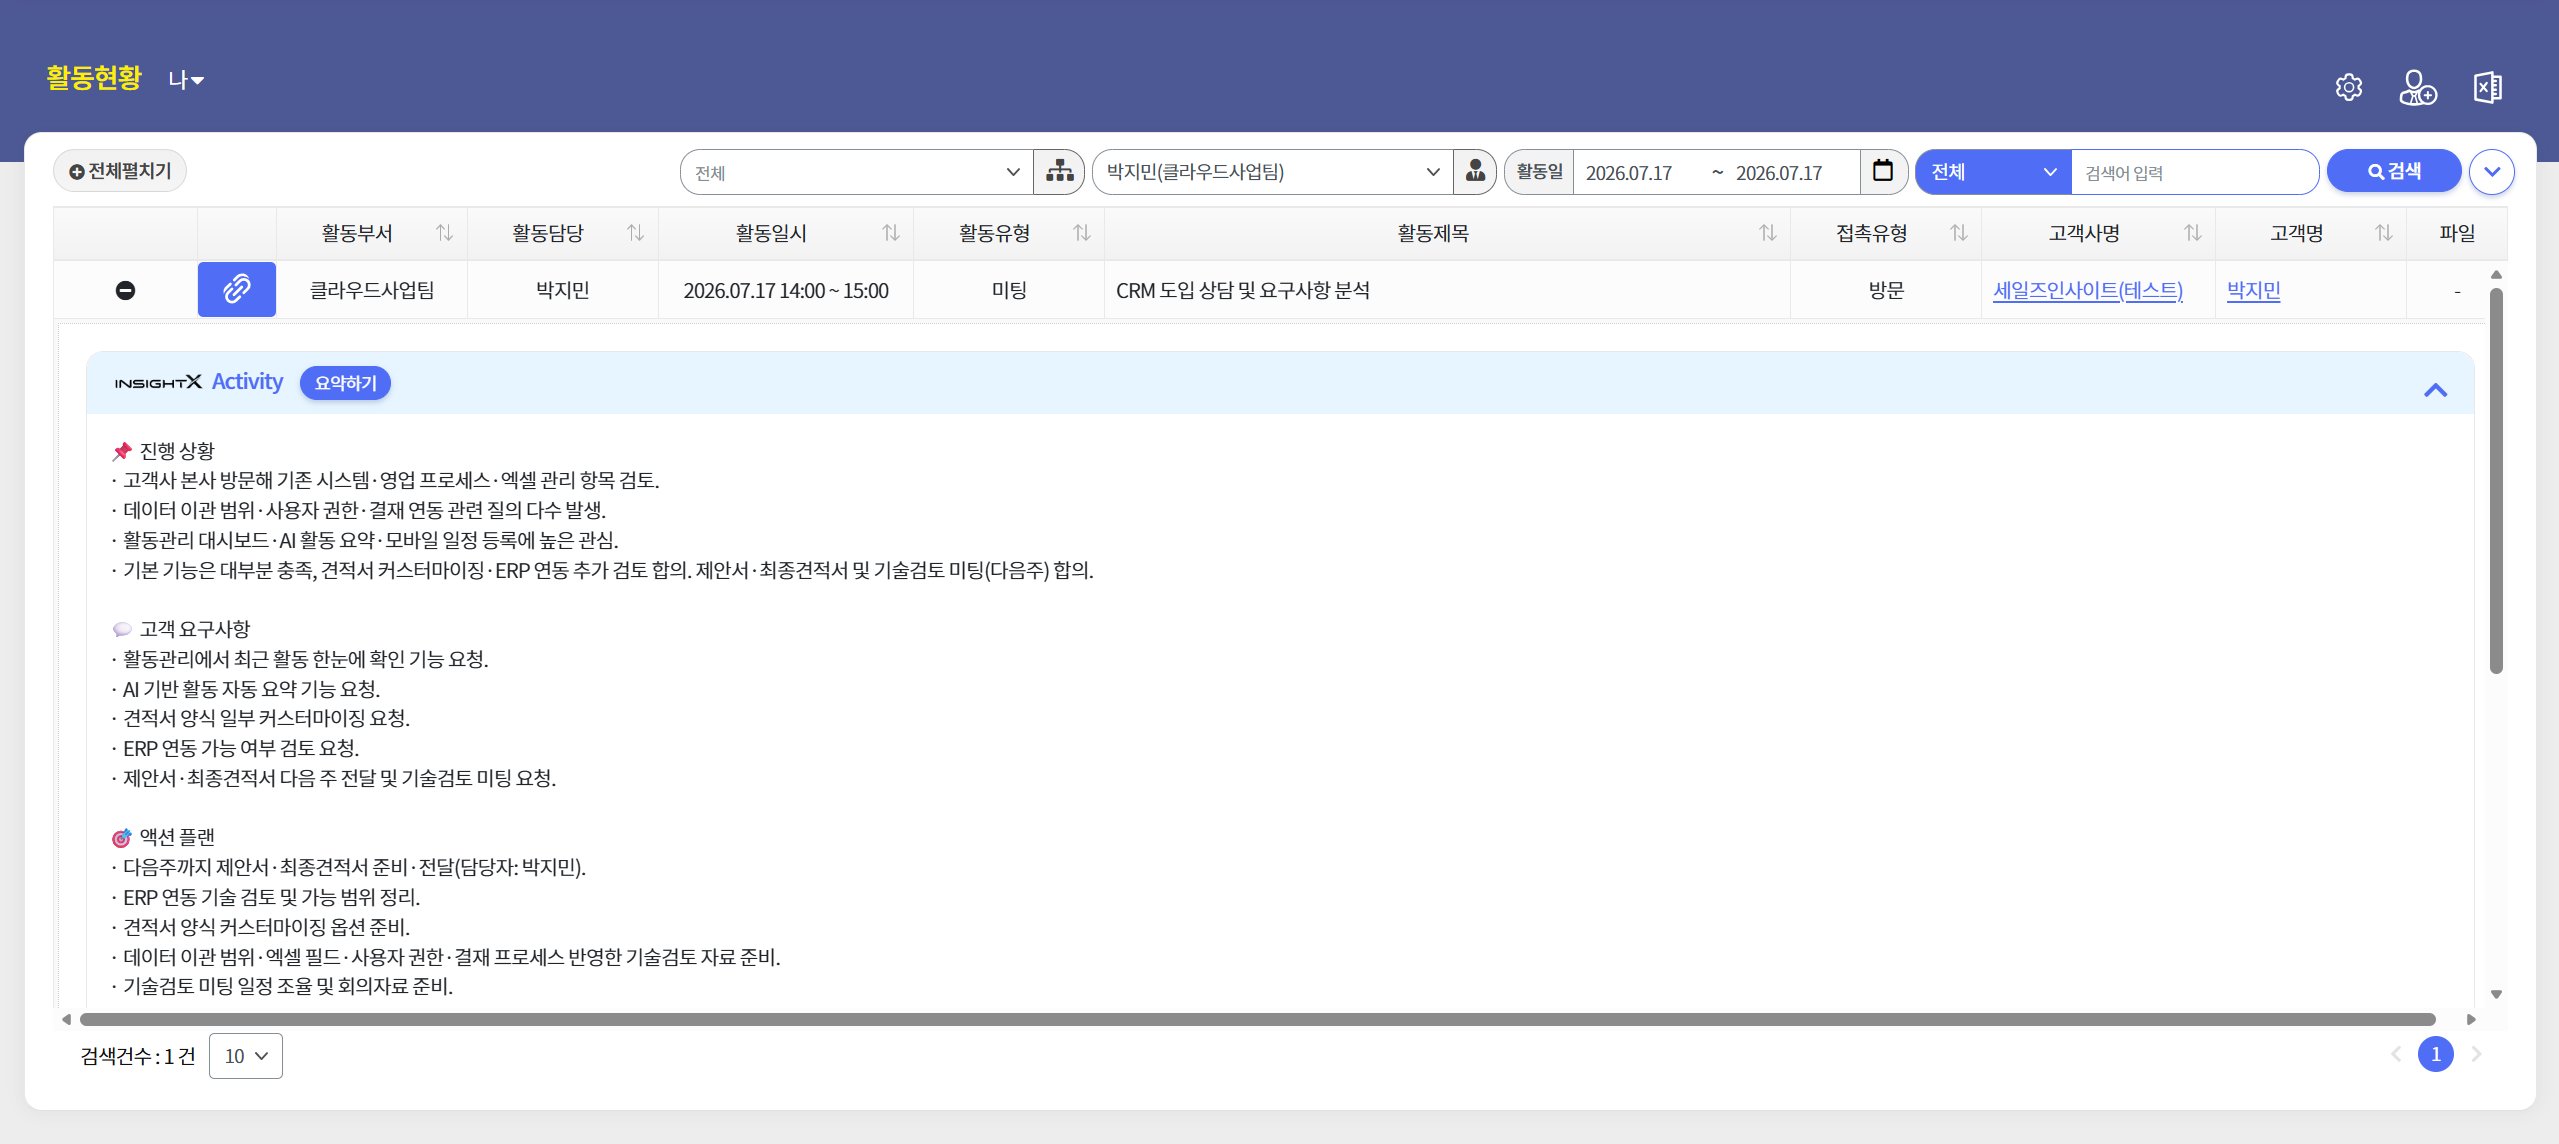Open the 박지민(클라우드사업팀) person dropdown
Viewport: 2559px width, 1144px height.
[1273, 172]
